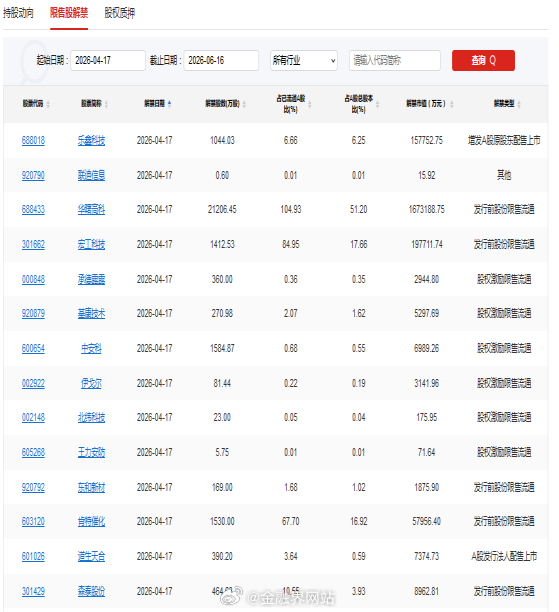Open stock code 601026 link
Viewport: 559px width, 612px height.
[33, 556]
